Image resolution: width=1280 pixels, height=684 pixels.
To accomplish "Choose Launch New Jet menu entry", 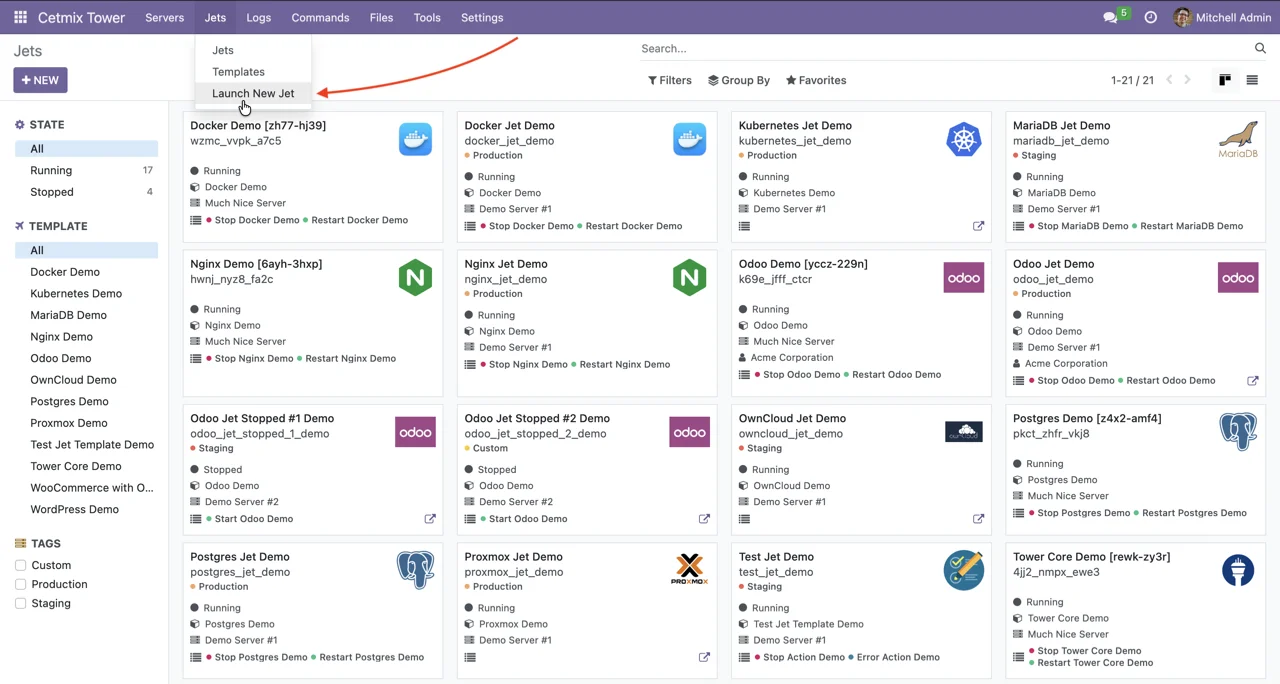I will click(x=253, y=93).
